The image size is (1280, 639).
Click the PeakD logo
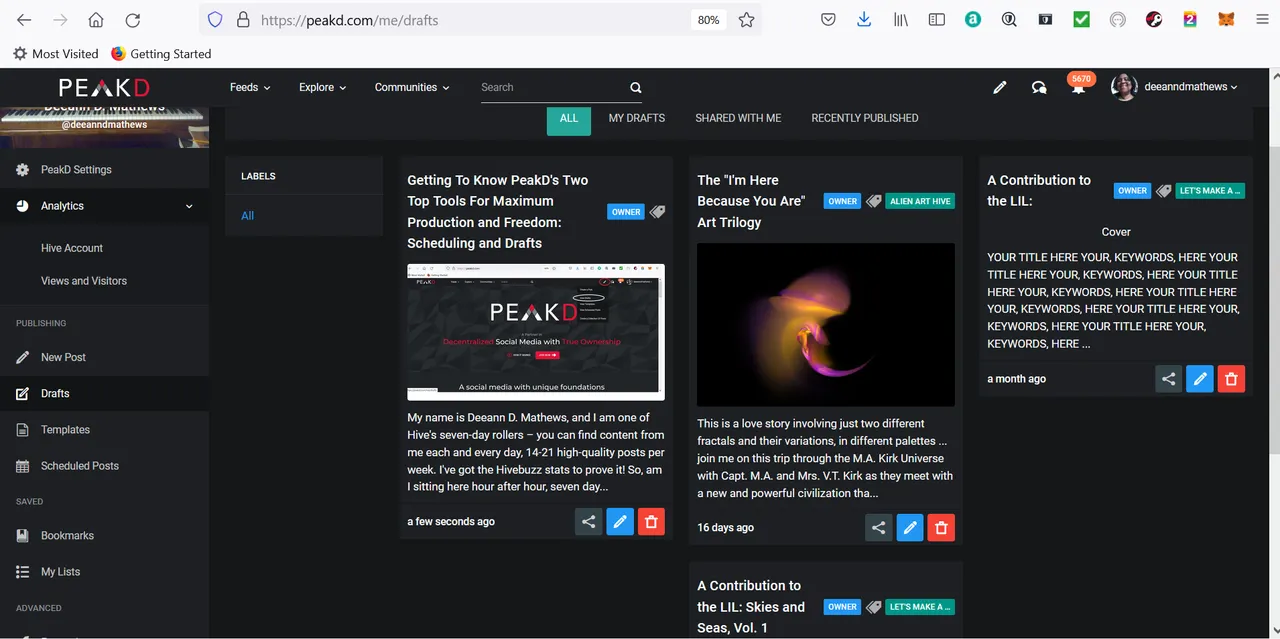[x=104, y=88]
